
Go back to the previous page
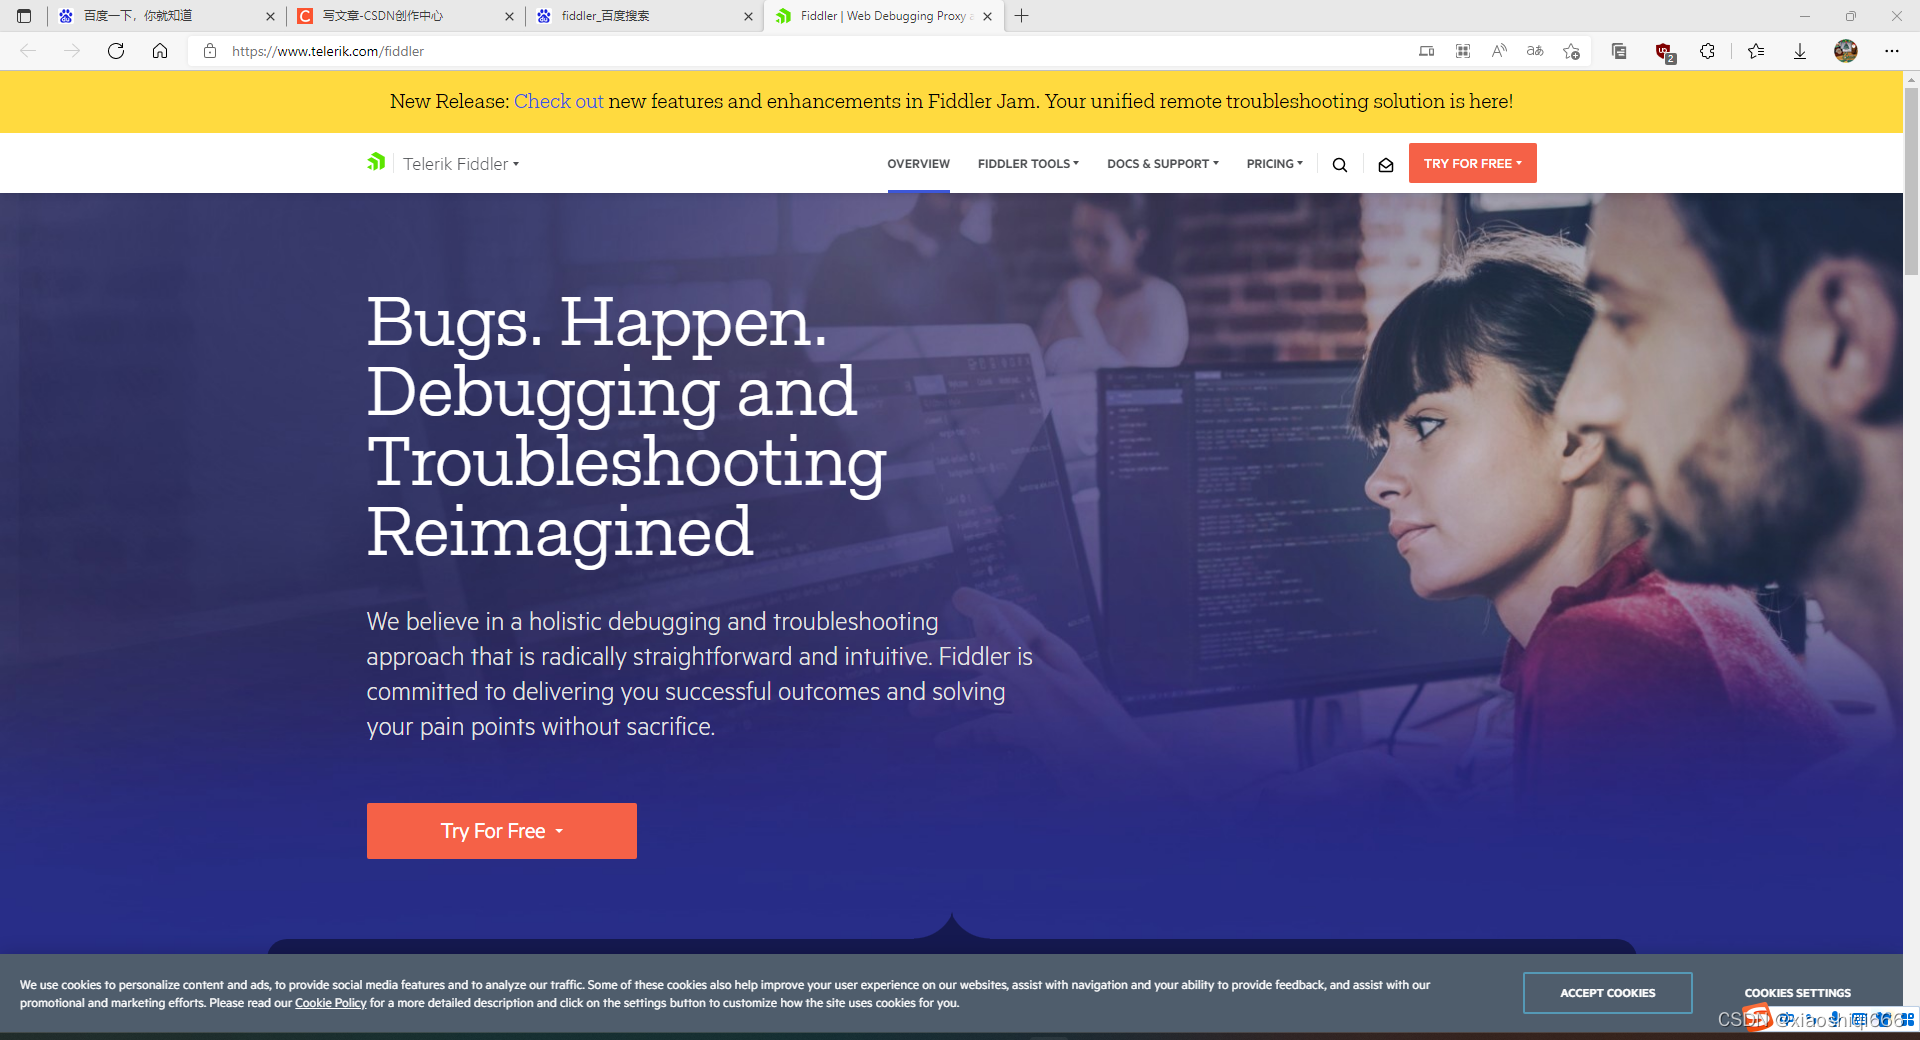28,51
